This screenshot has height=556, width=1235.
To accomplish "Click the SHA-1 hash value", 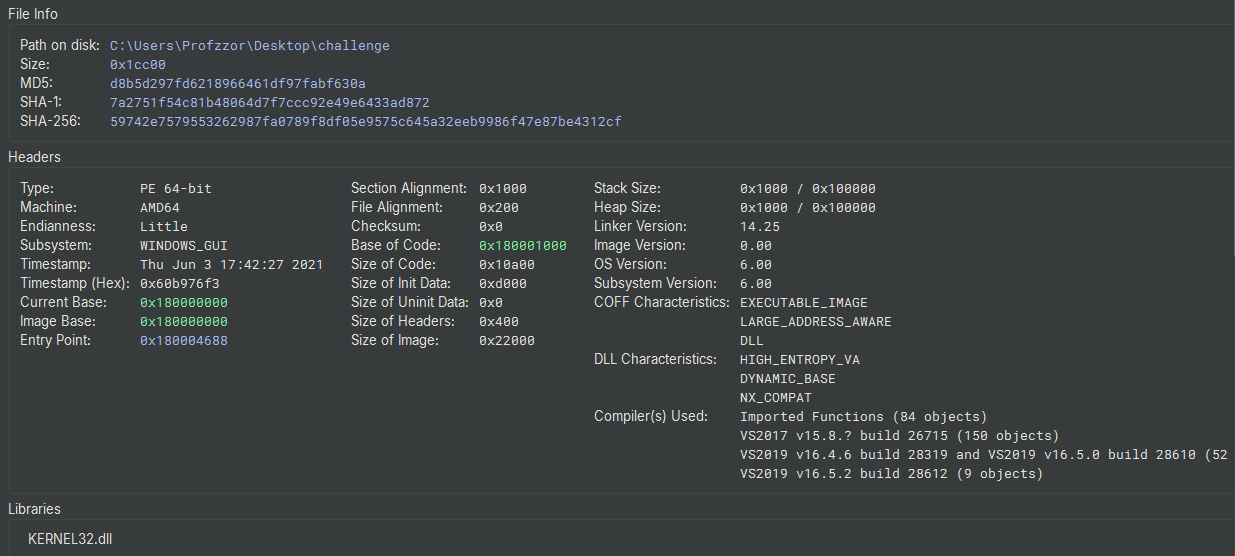I will (269, 103).
